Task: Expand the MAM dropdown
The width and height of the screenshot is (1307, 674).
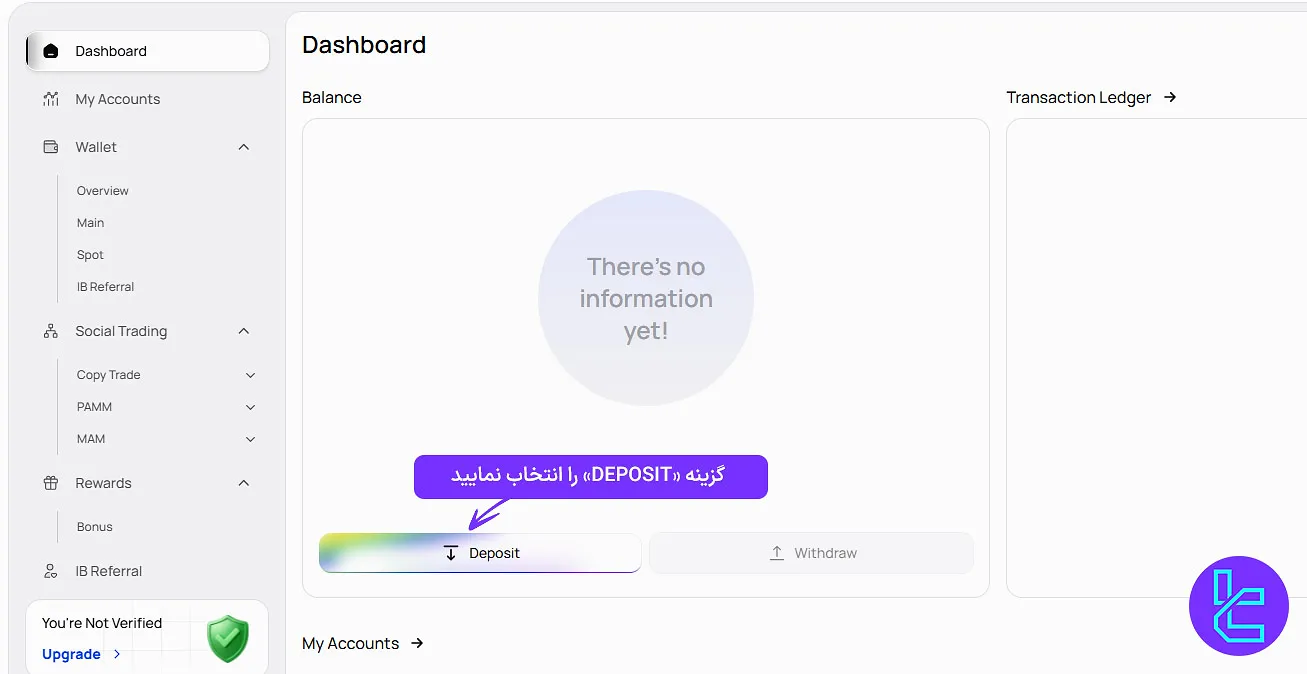Action: pyautogui.click(x=250, y=439)
